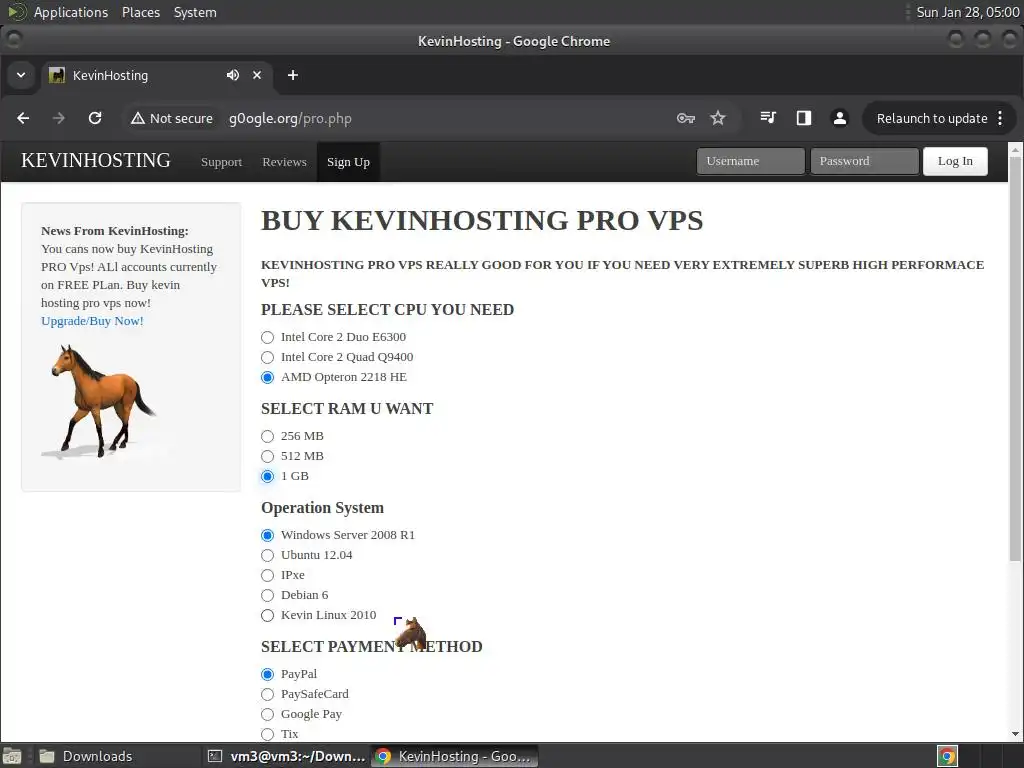1024x768 pixels.
Task: Click the KevinHosting tab favicon
Action: [57, 75]
